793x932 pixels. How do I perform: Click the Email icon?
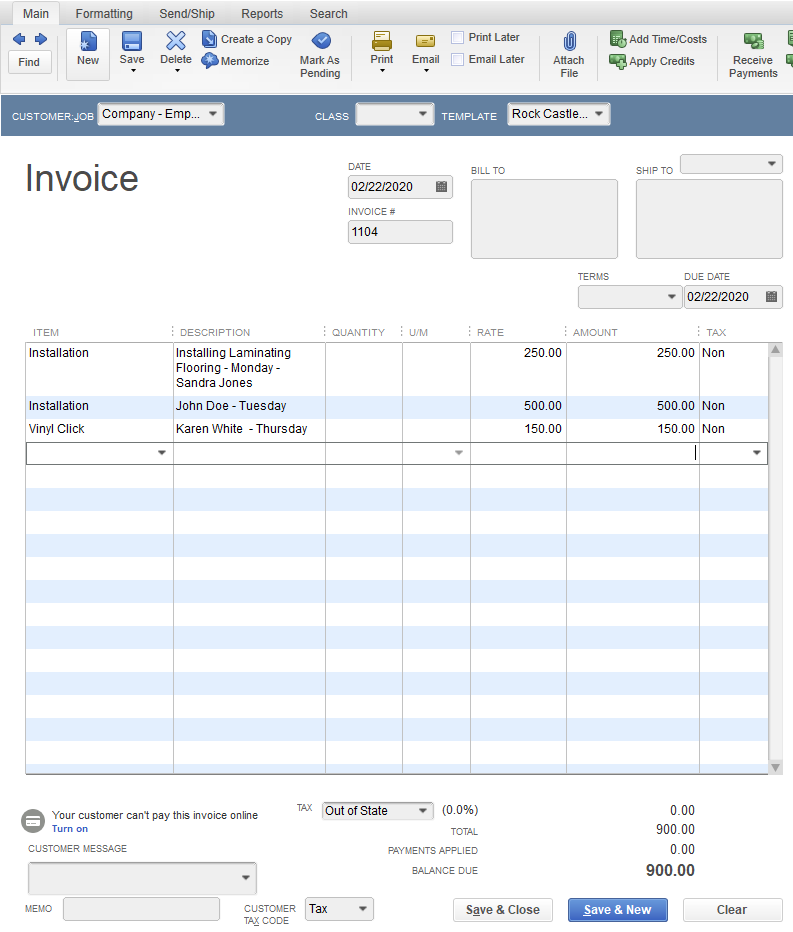click(426, 40)
